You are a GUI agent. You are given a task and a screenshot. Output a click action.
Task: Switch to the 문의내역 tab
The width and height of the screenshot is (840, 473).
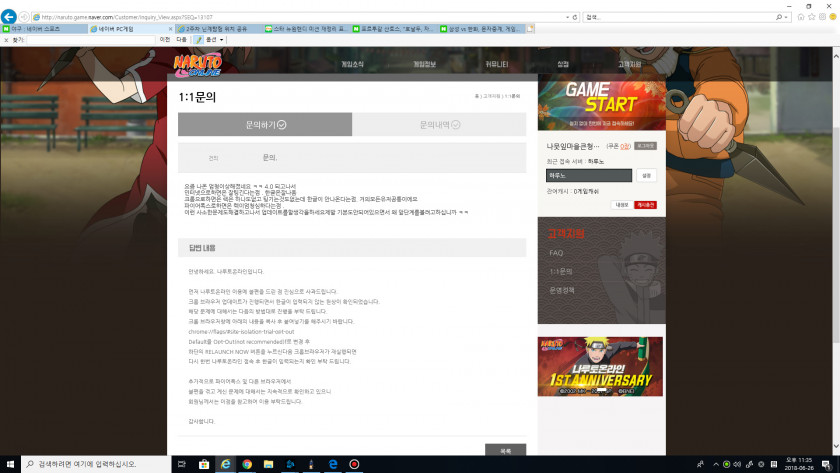pyautogui.click(x=439, y=124)
